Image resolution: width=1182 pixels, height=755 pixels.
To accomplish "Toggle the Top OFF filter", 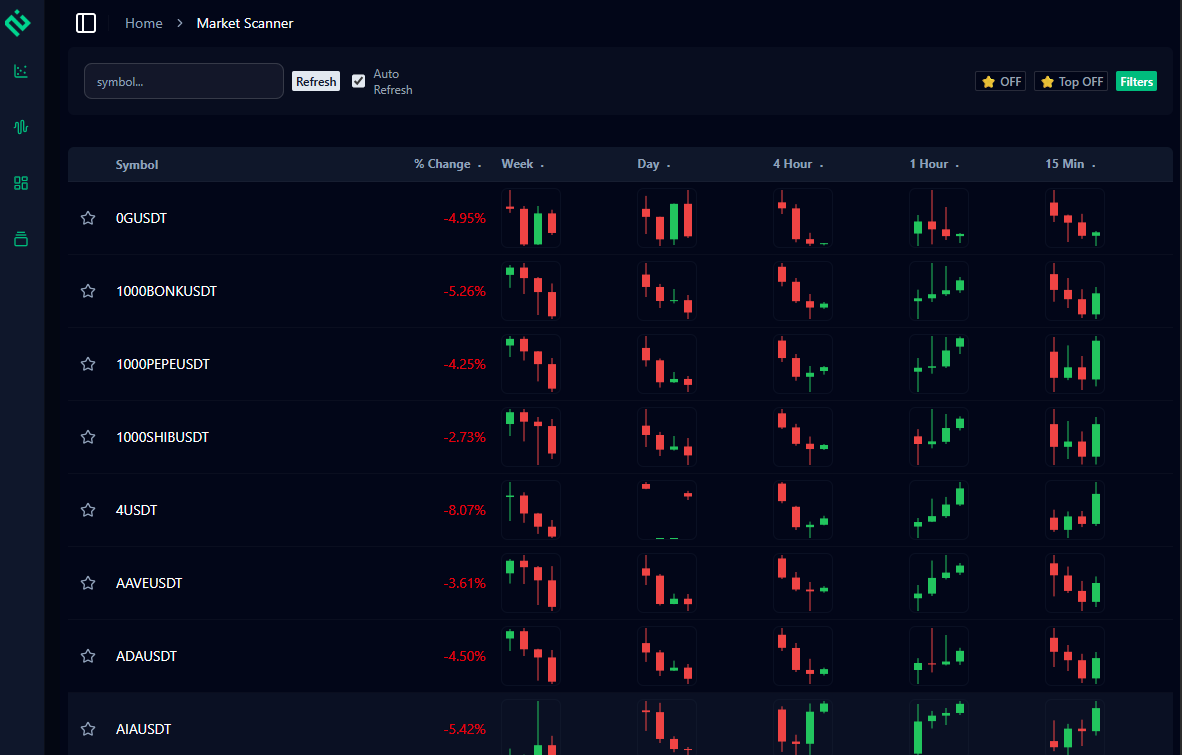I will (x=1070, y=81).
